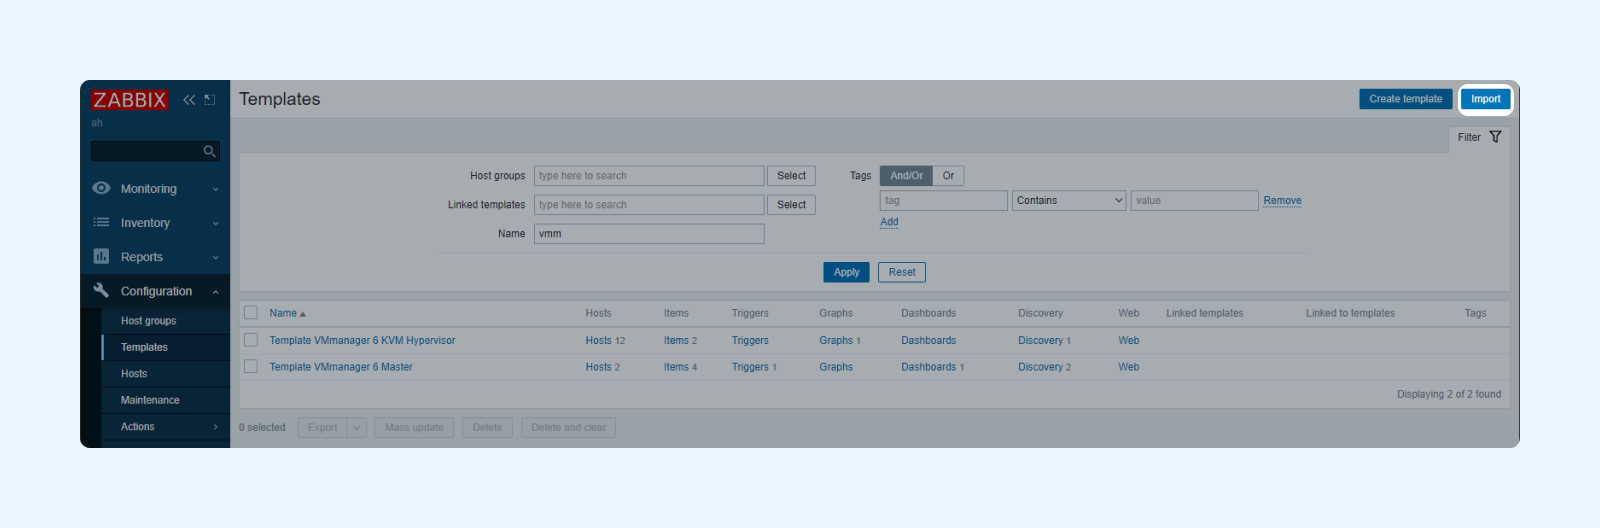Click the Import button
This screenshot has height=528, width=1600.
[x=1485, y=99]
